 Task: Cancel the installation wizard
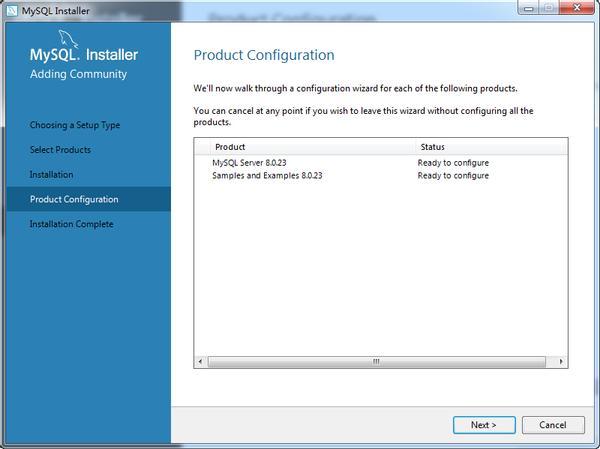553,425
